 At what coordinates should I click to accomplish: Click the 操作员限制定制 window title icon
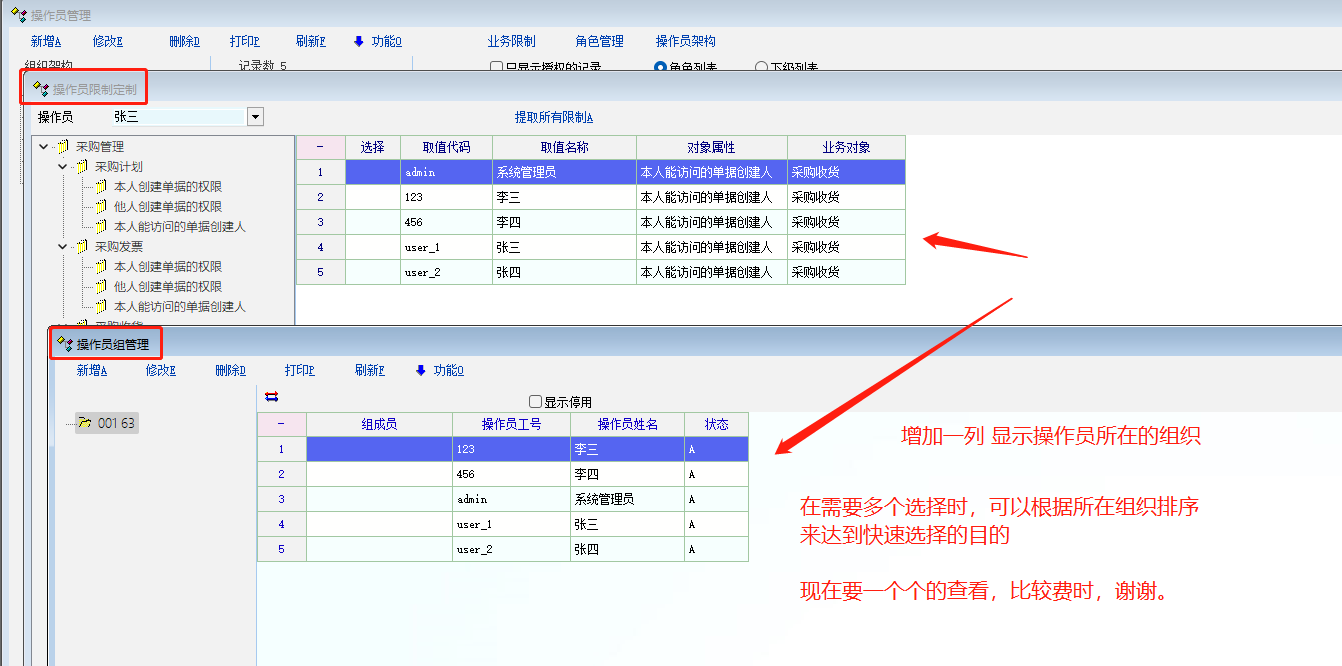pos(41,89)
